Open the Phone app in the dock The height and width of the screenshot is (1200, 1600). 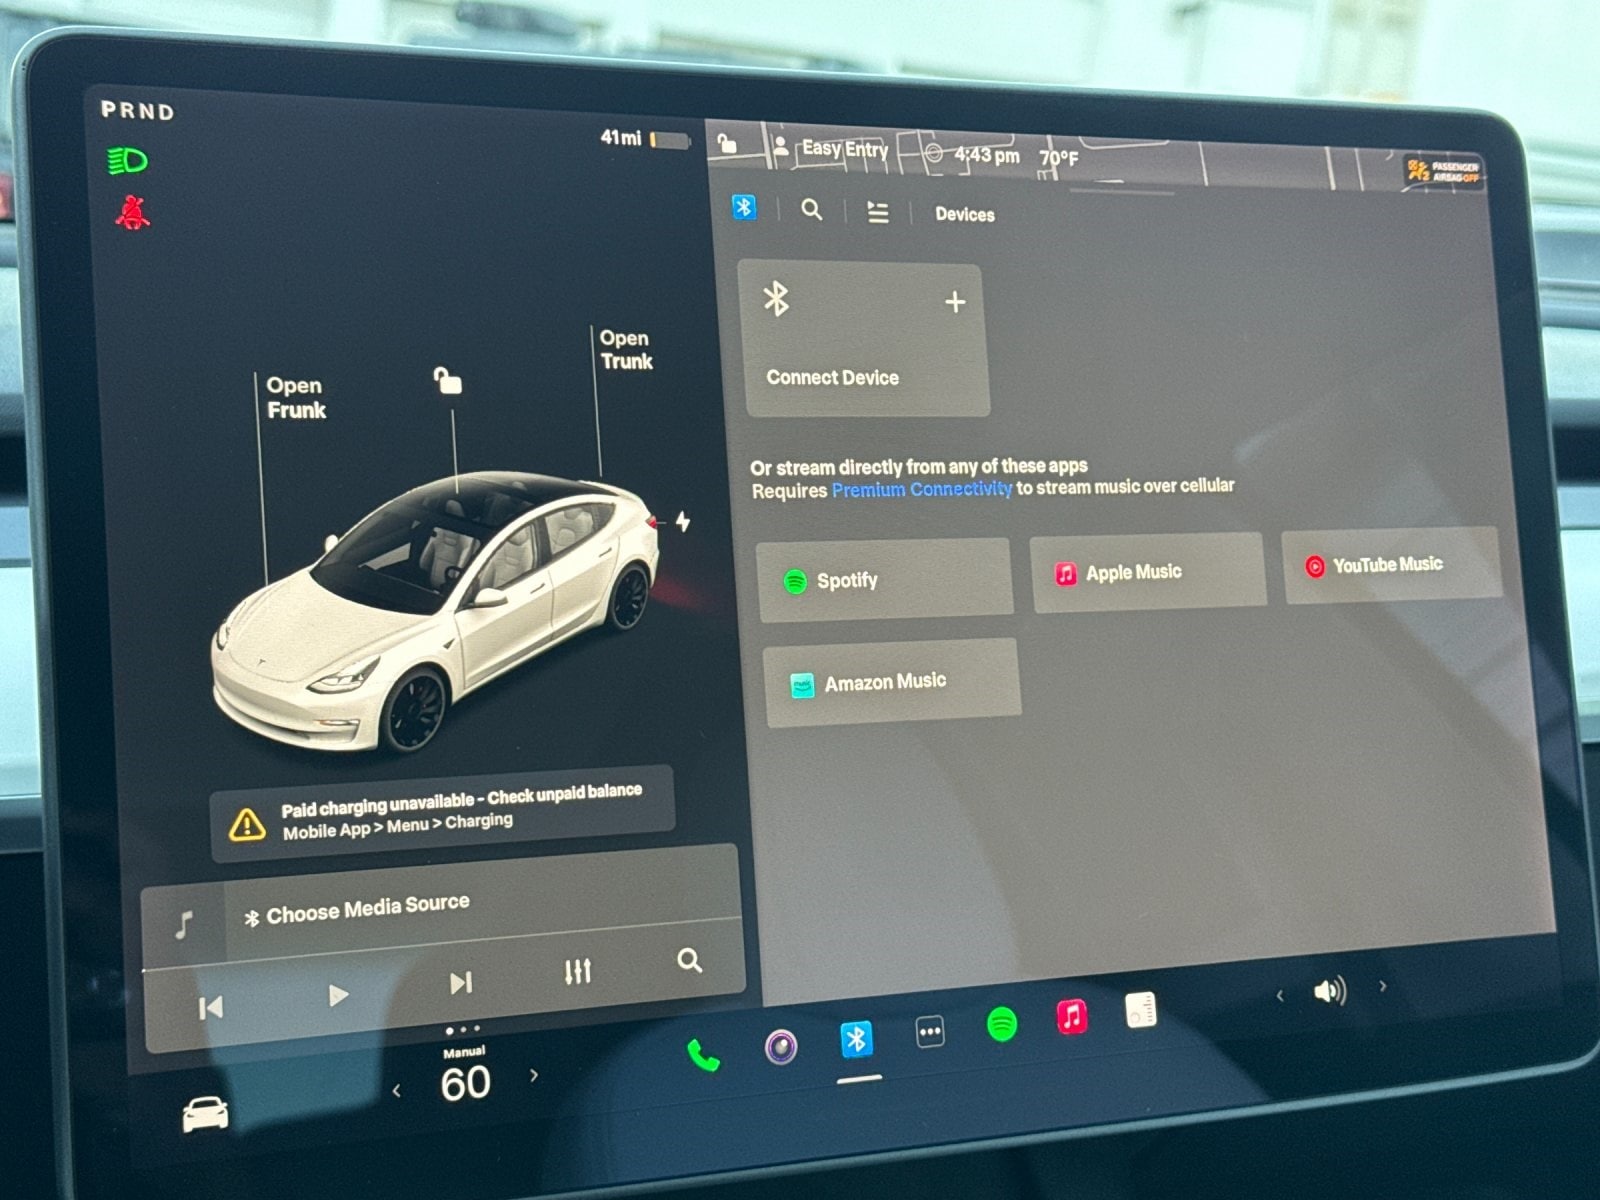click(703, 1055)
